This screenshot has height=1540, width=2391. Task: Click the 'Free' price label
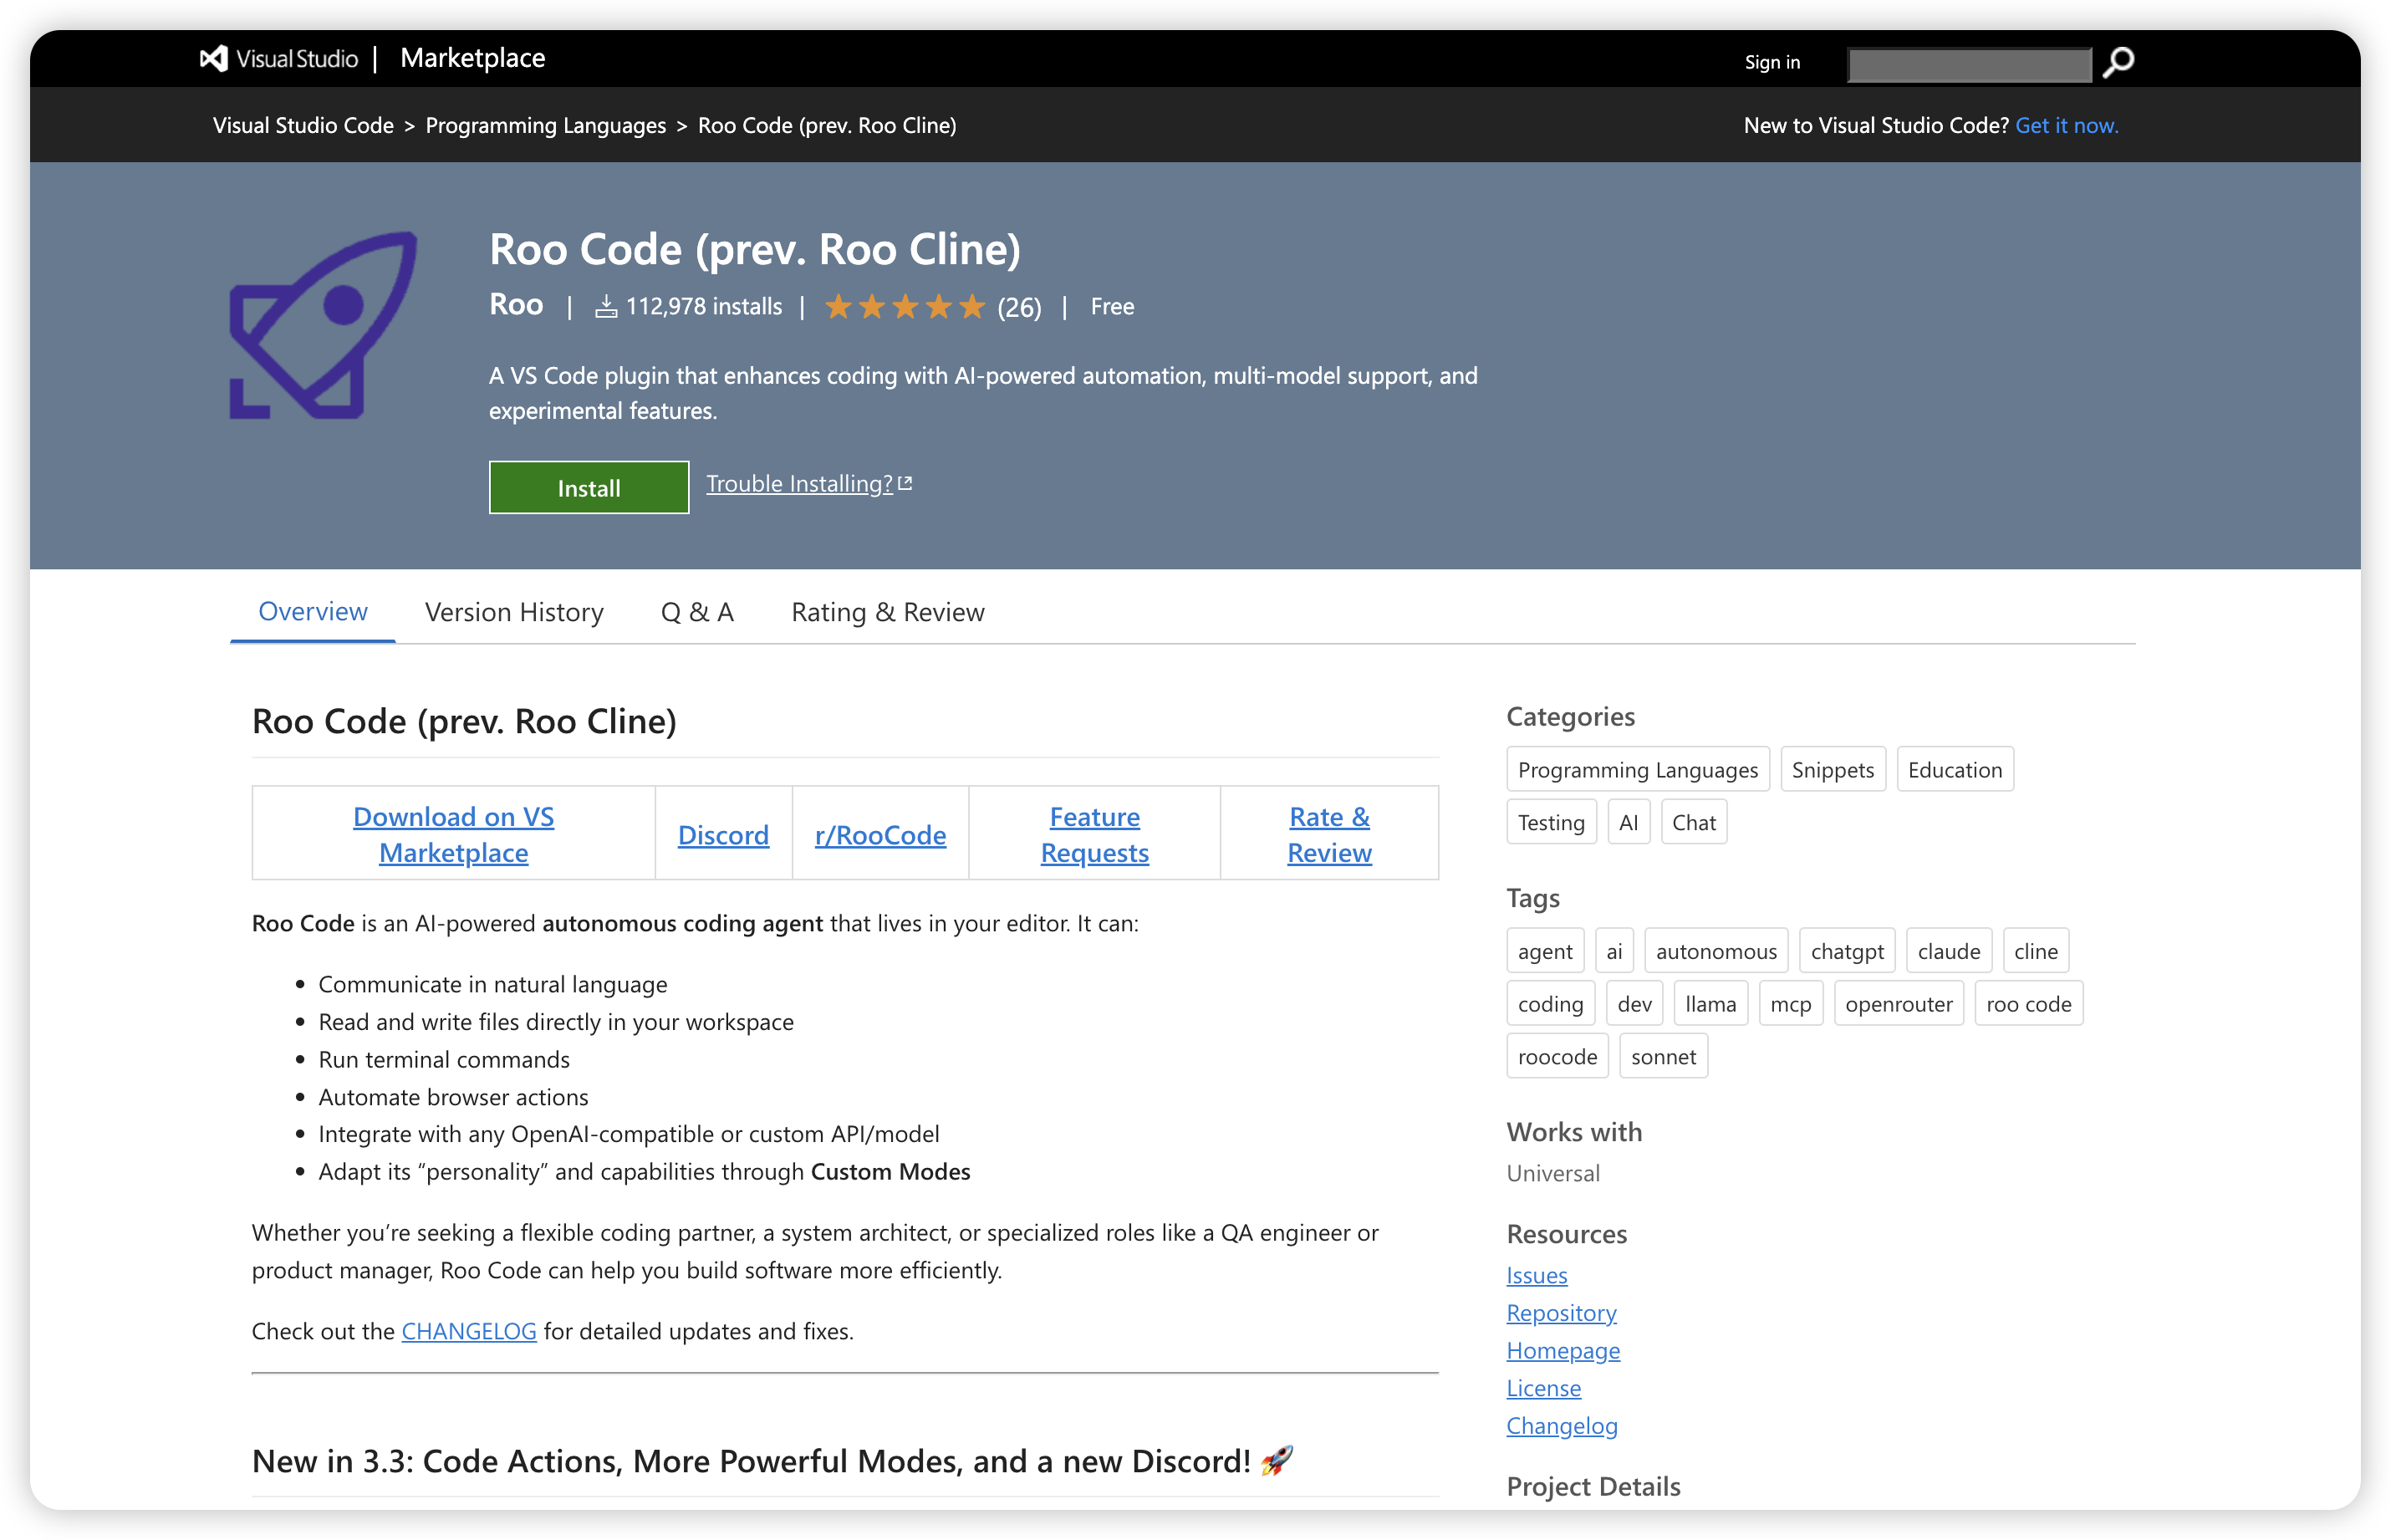point(1112,307)
